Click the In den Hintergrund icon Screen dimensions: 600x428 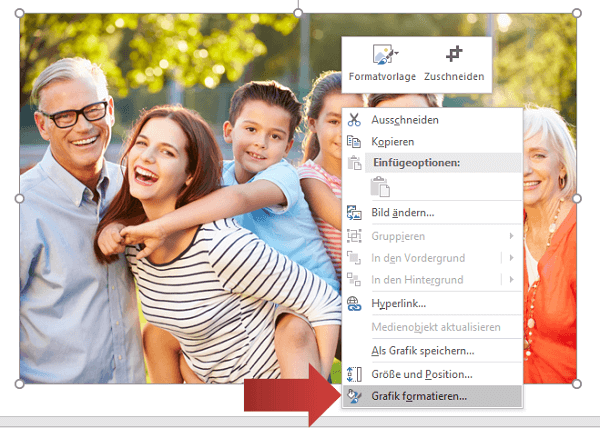click(354, 279)
